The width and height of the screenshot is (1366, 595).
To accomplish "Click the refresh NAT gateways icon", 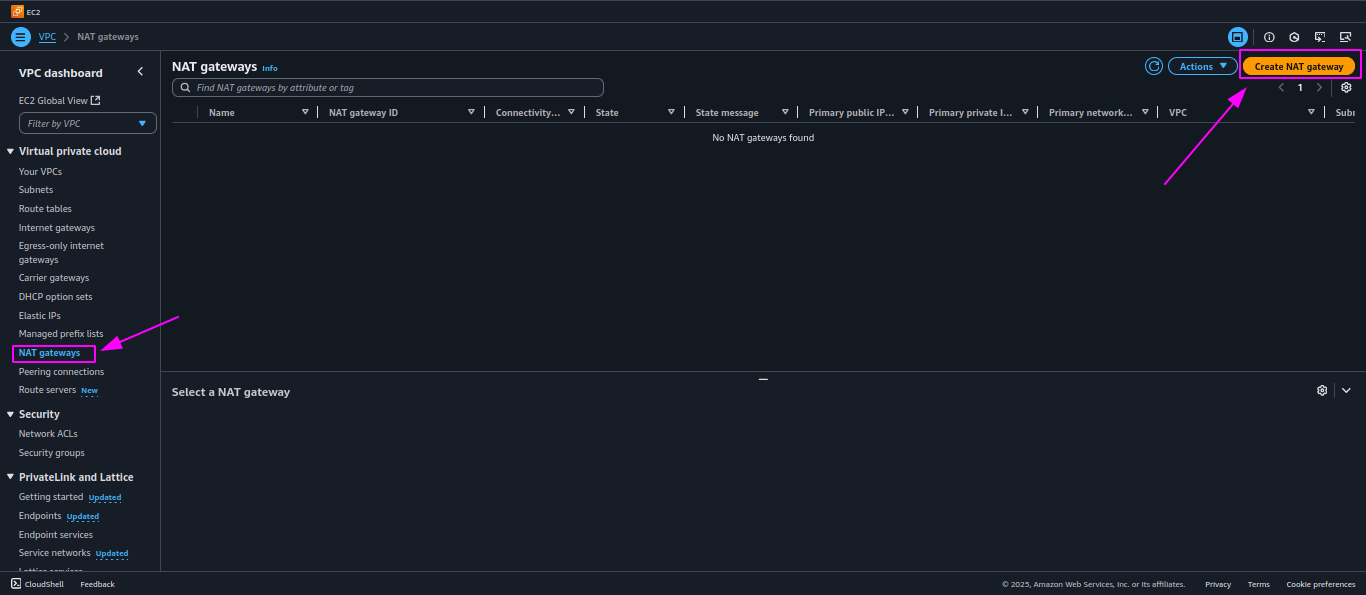I will [x=1154, y=66].
